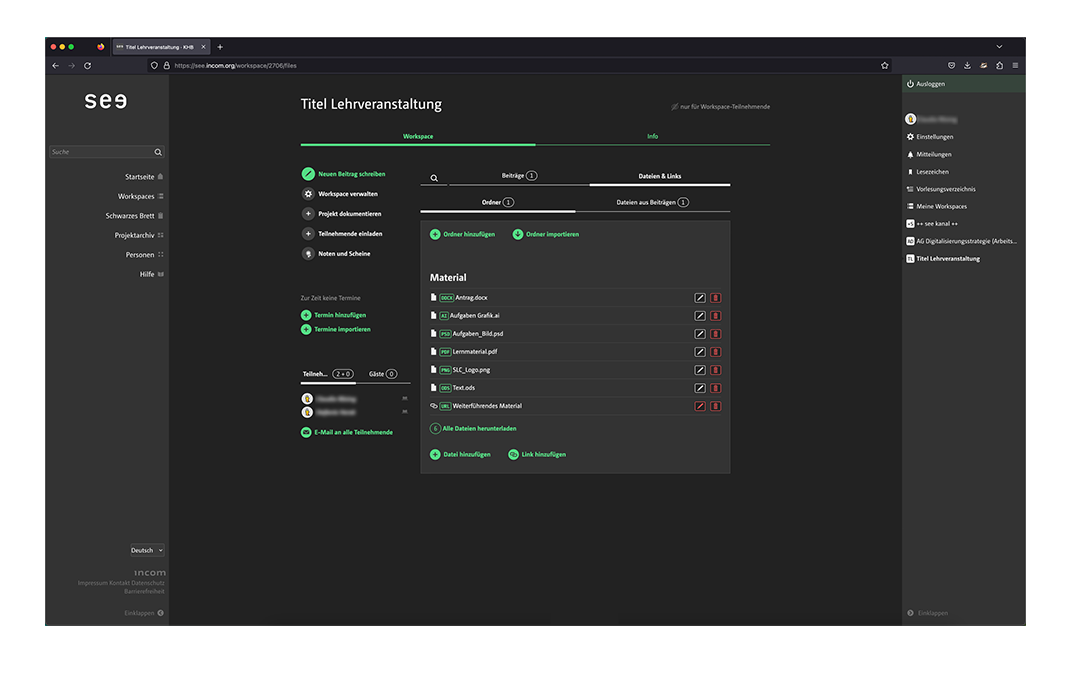Screen dimensions: 1070x697
Task: Collapse the left sidebar via Einklappen
Action: point(144,613)
